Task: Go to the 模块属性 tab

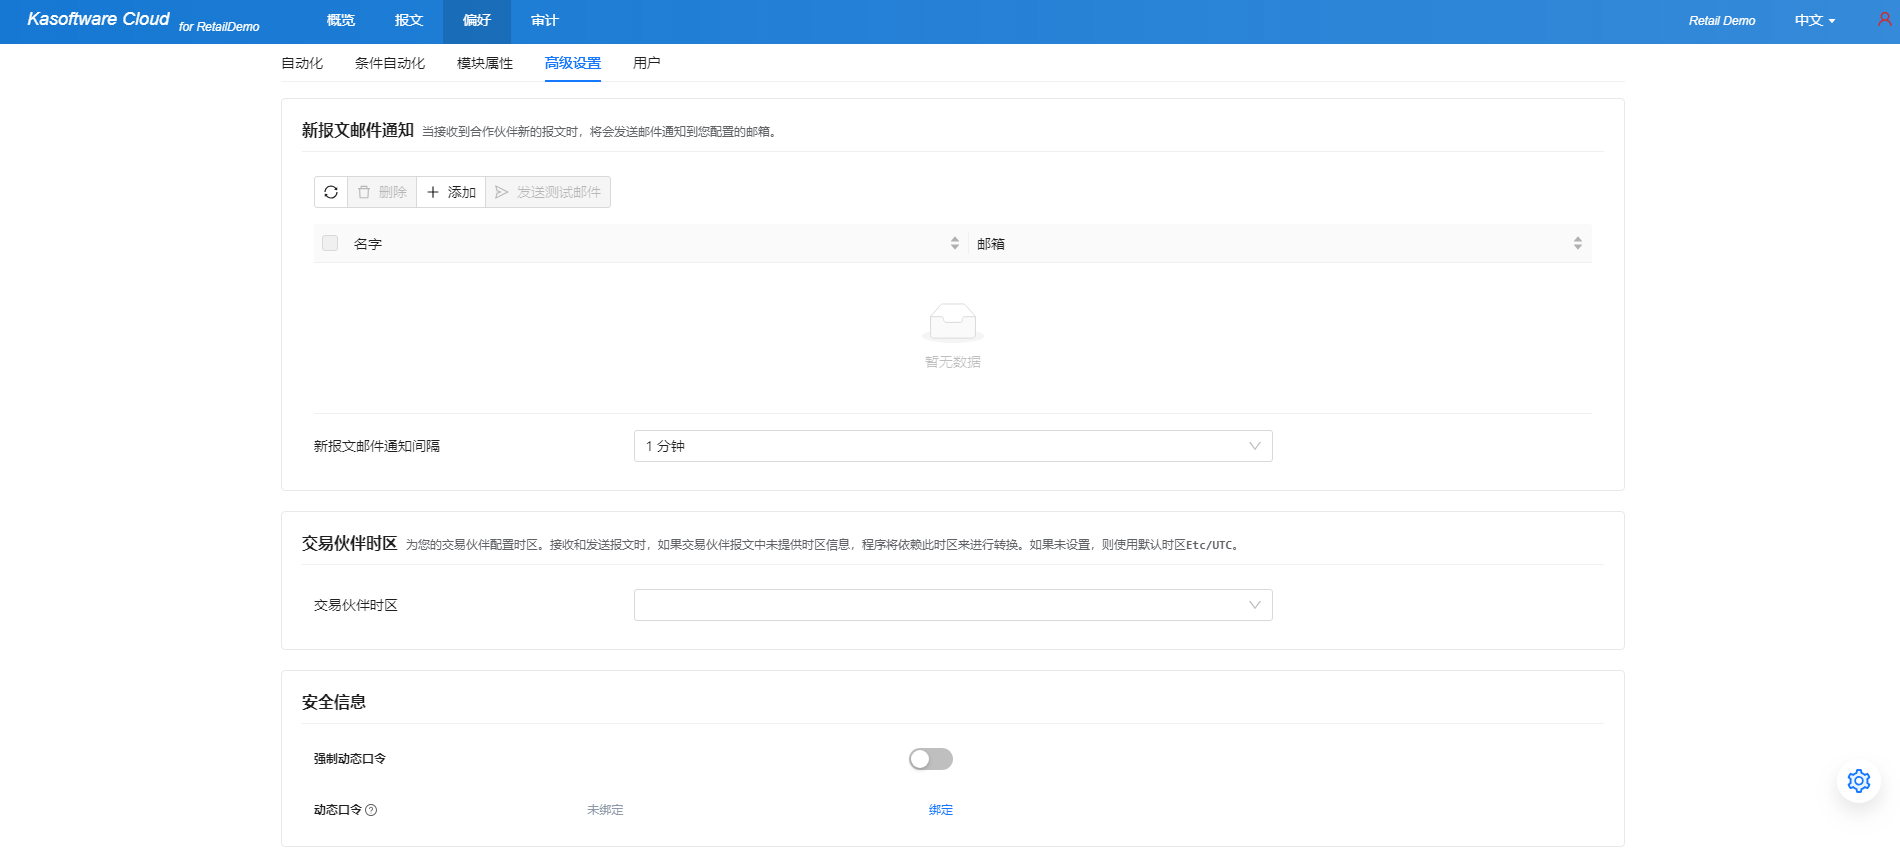Action: point(485,63)
